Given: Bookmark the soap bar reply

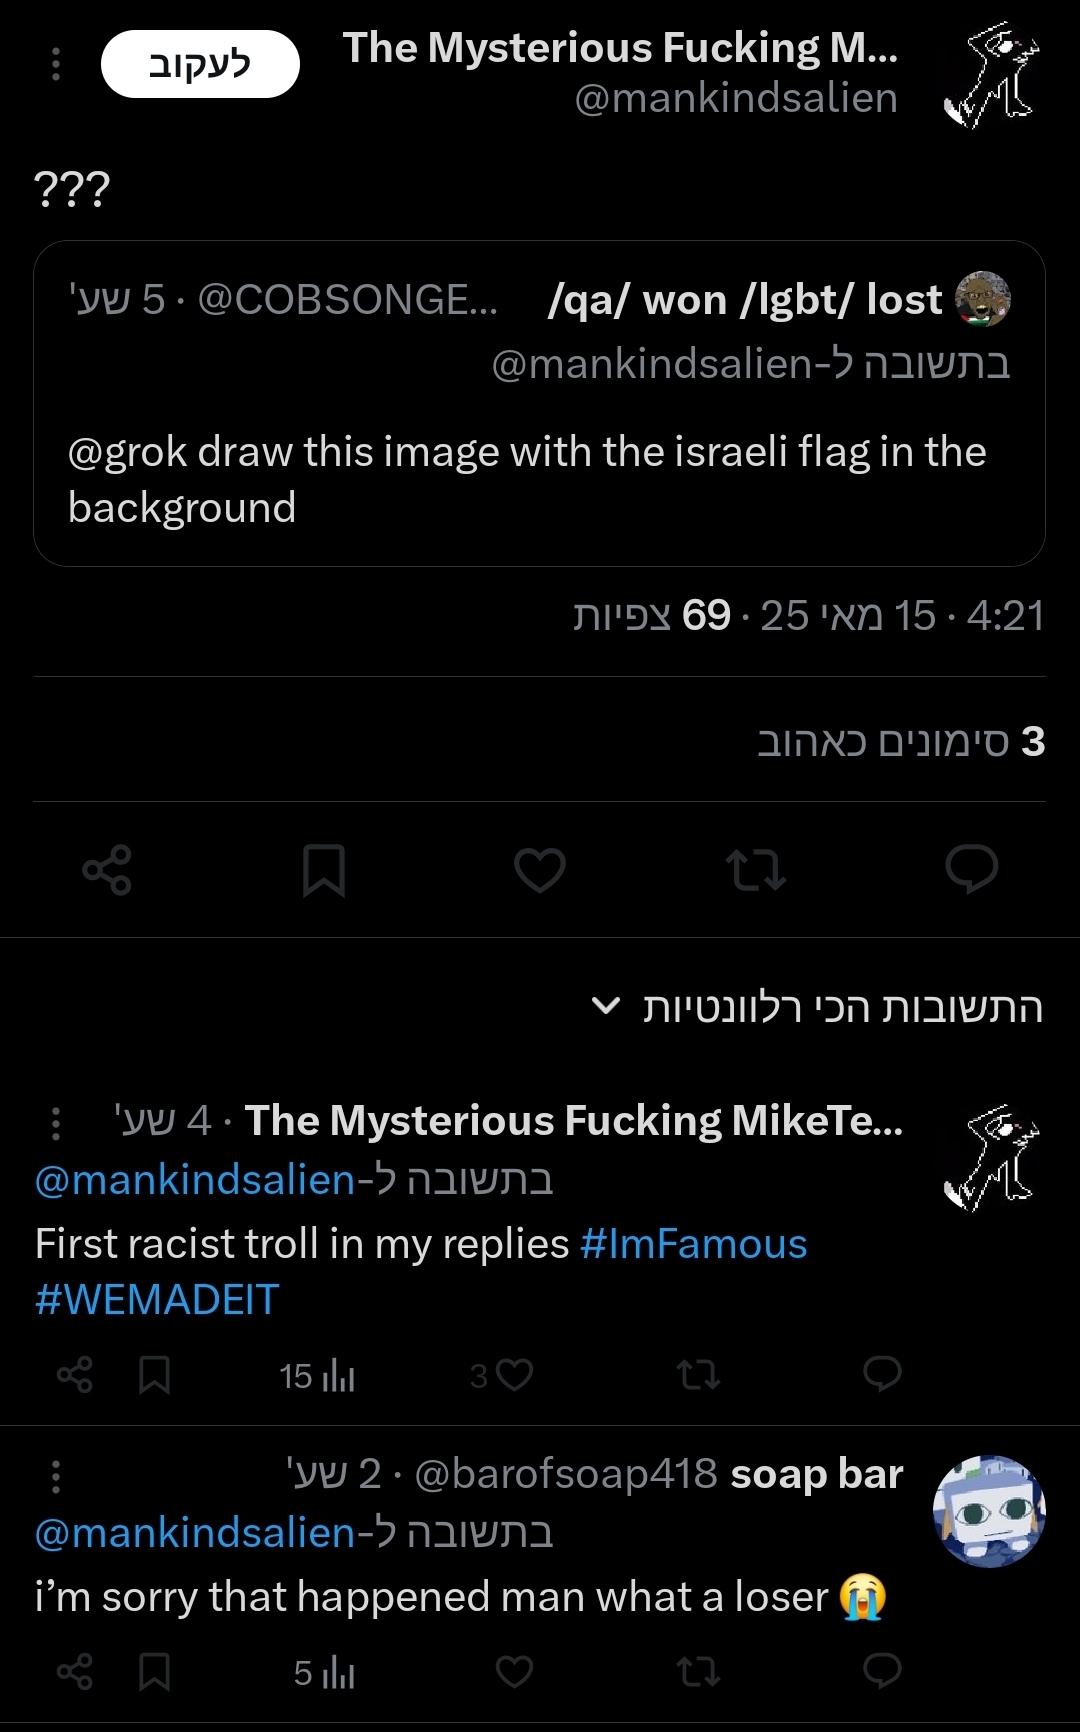Looking at the screenshot, I should click(154, 1671).
